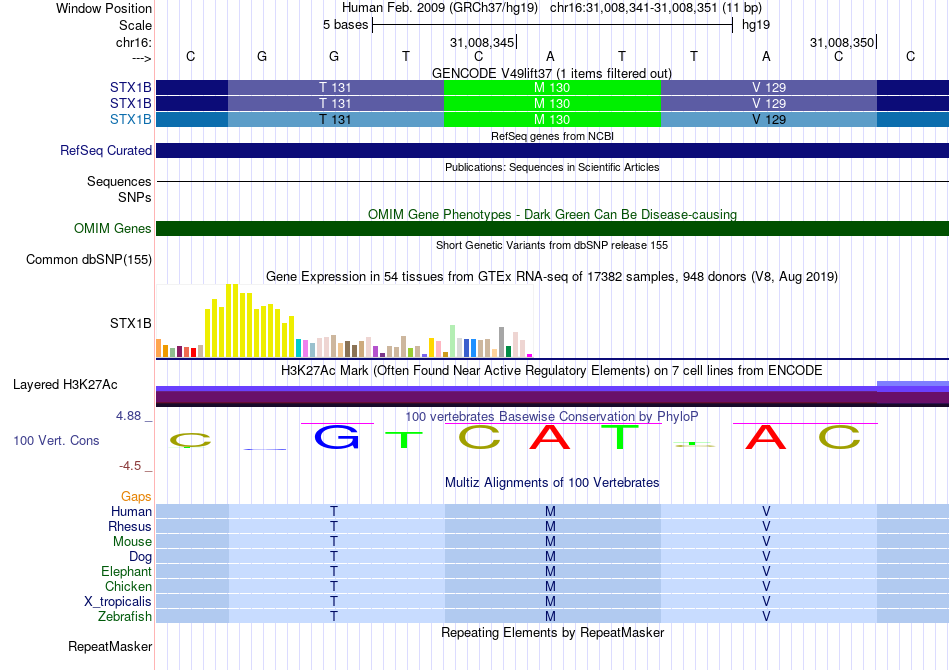Click the Rhesus species label
Image resolution: width=950 pixels, height=670 pixels.
click(130, 526)
